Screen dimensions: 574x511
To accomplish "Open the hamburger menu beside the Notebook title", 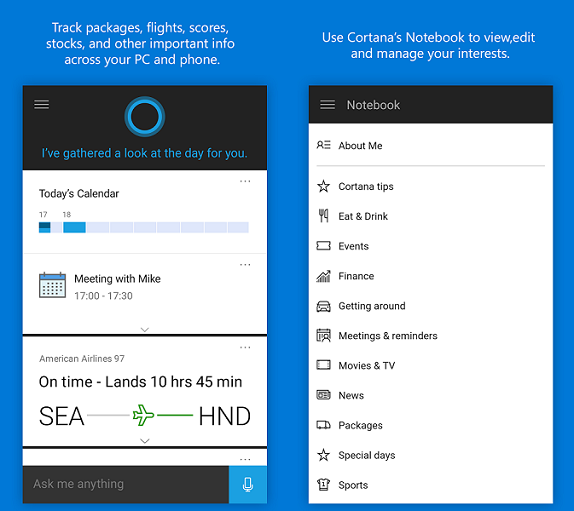I will (x=327, y=105).
